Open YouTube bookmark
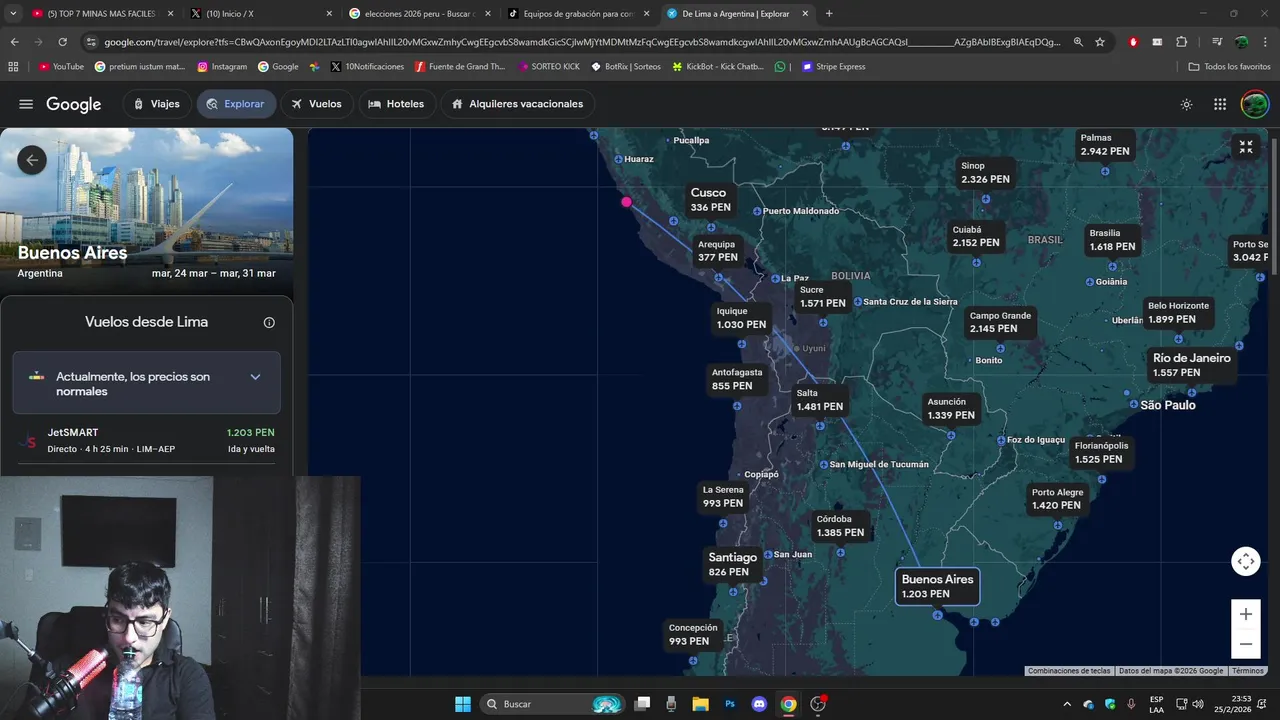 (x=61, y=67)
